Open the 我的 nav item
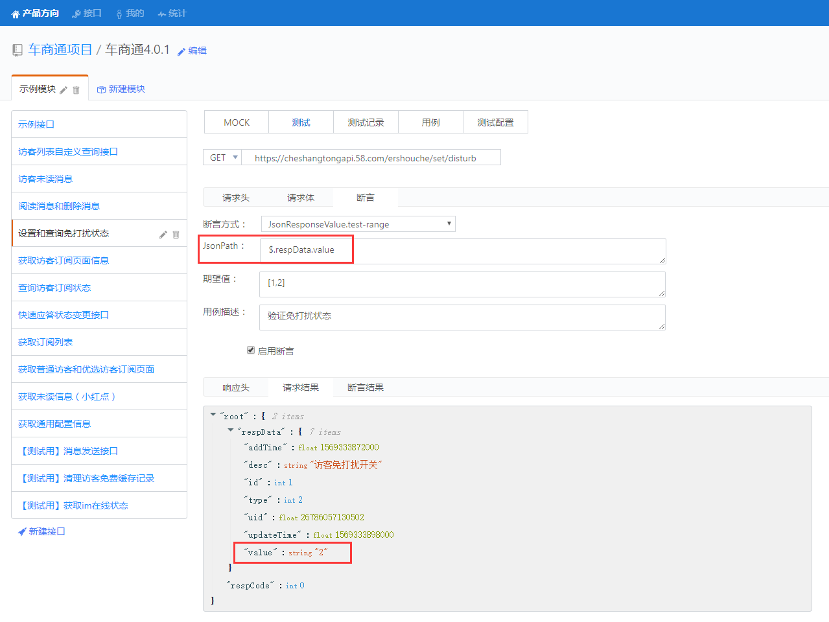Image resolution: width=829 pixels, height=622 pixels. pyautogui.click(x=130, y=13)
